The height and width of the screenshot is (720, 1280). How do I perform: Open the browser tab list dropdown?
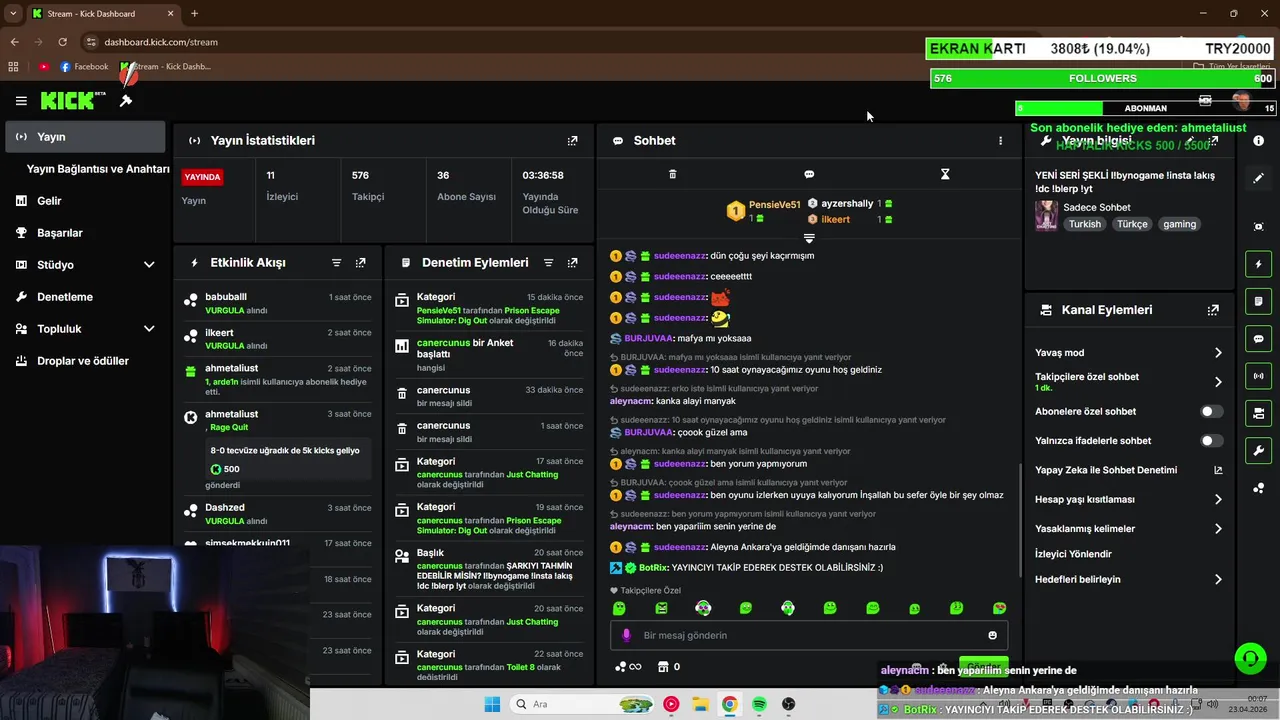tap(13, 13)
